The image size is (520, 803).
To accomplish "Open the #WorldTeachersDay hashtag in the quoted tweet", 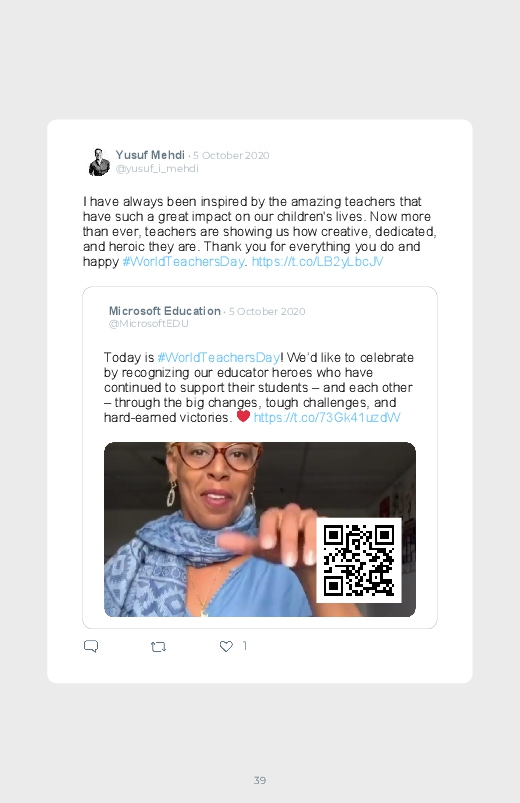I will pos(219,357).
